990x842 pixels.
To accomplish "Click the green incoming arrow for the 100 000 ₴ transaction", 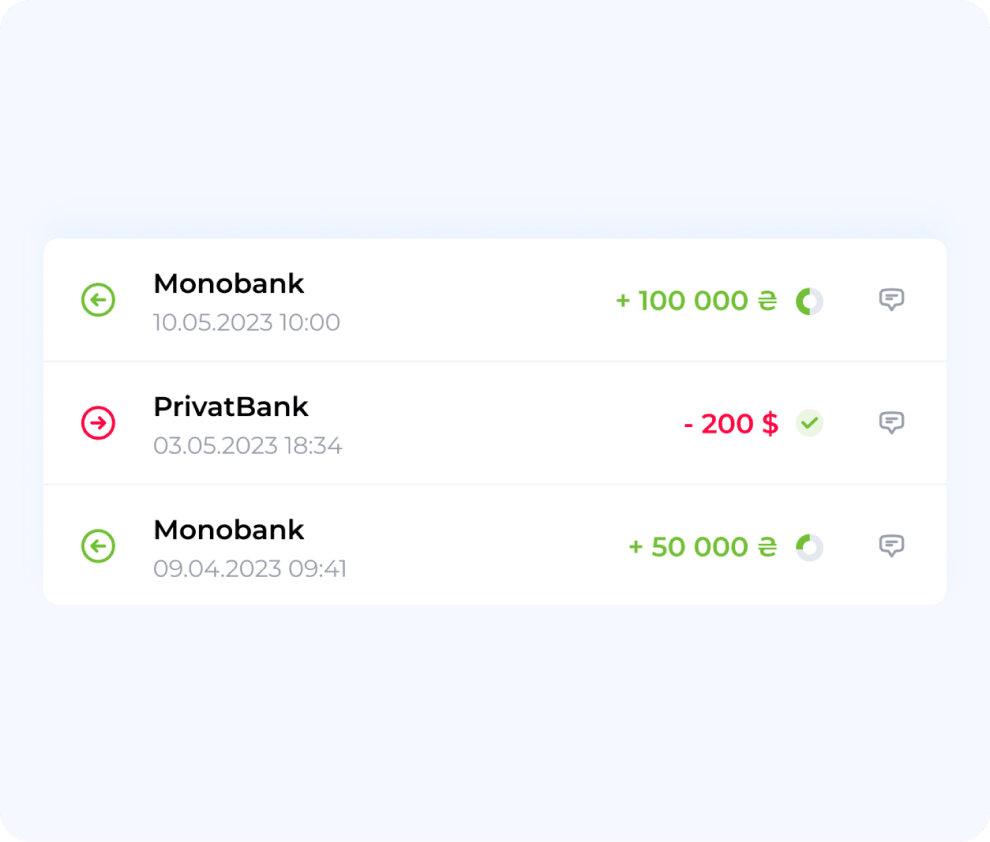I will pos(98,300).
